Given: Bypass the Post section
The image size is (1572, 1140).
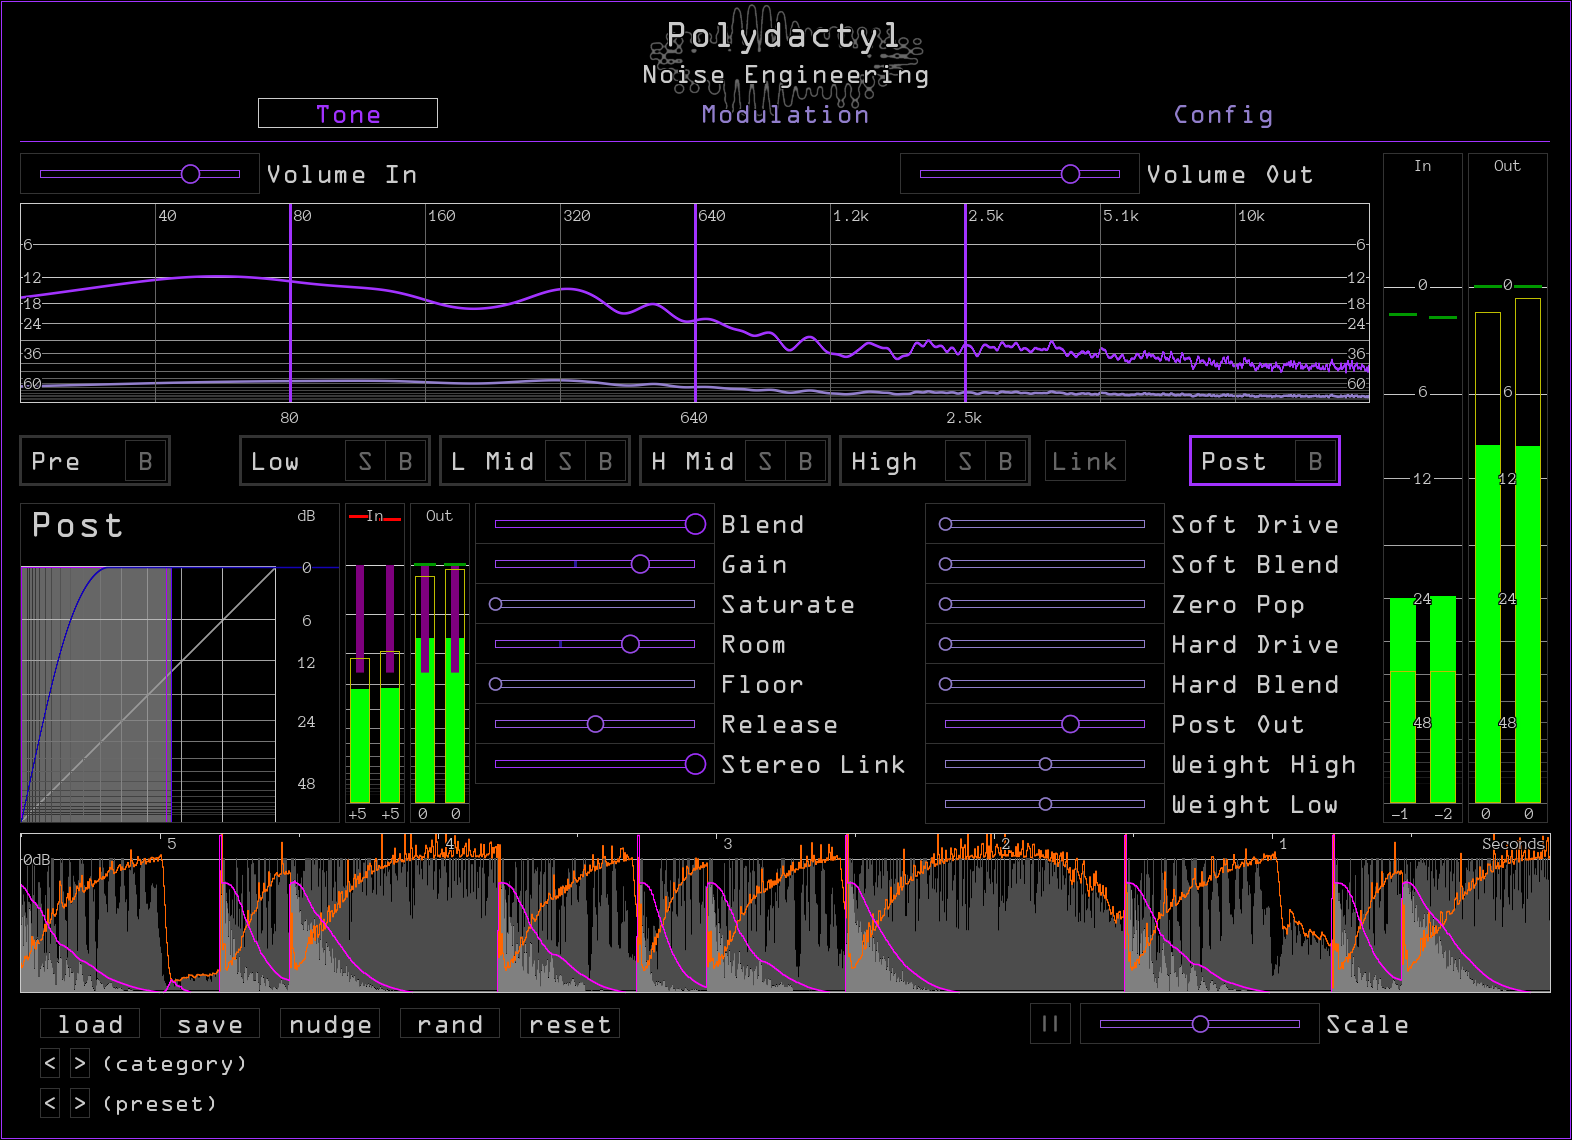Looking at the screenshot, I should point(1315,461).
